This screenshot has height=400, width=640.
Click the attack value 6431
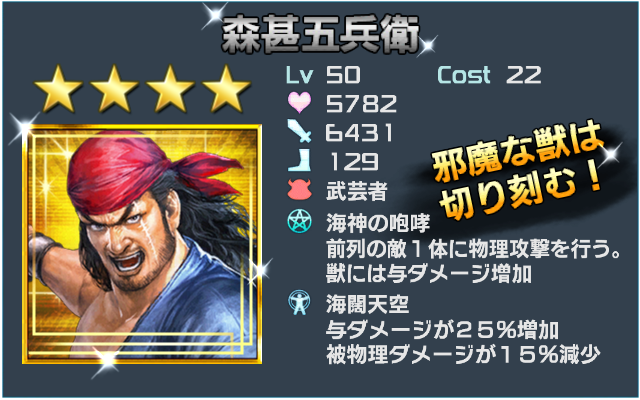pos(359,132)
